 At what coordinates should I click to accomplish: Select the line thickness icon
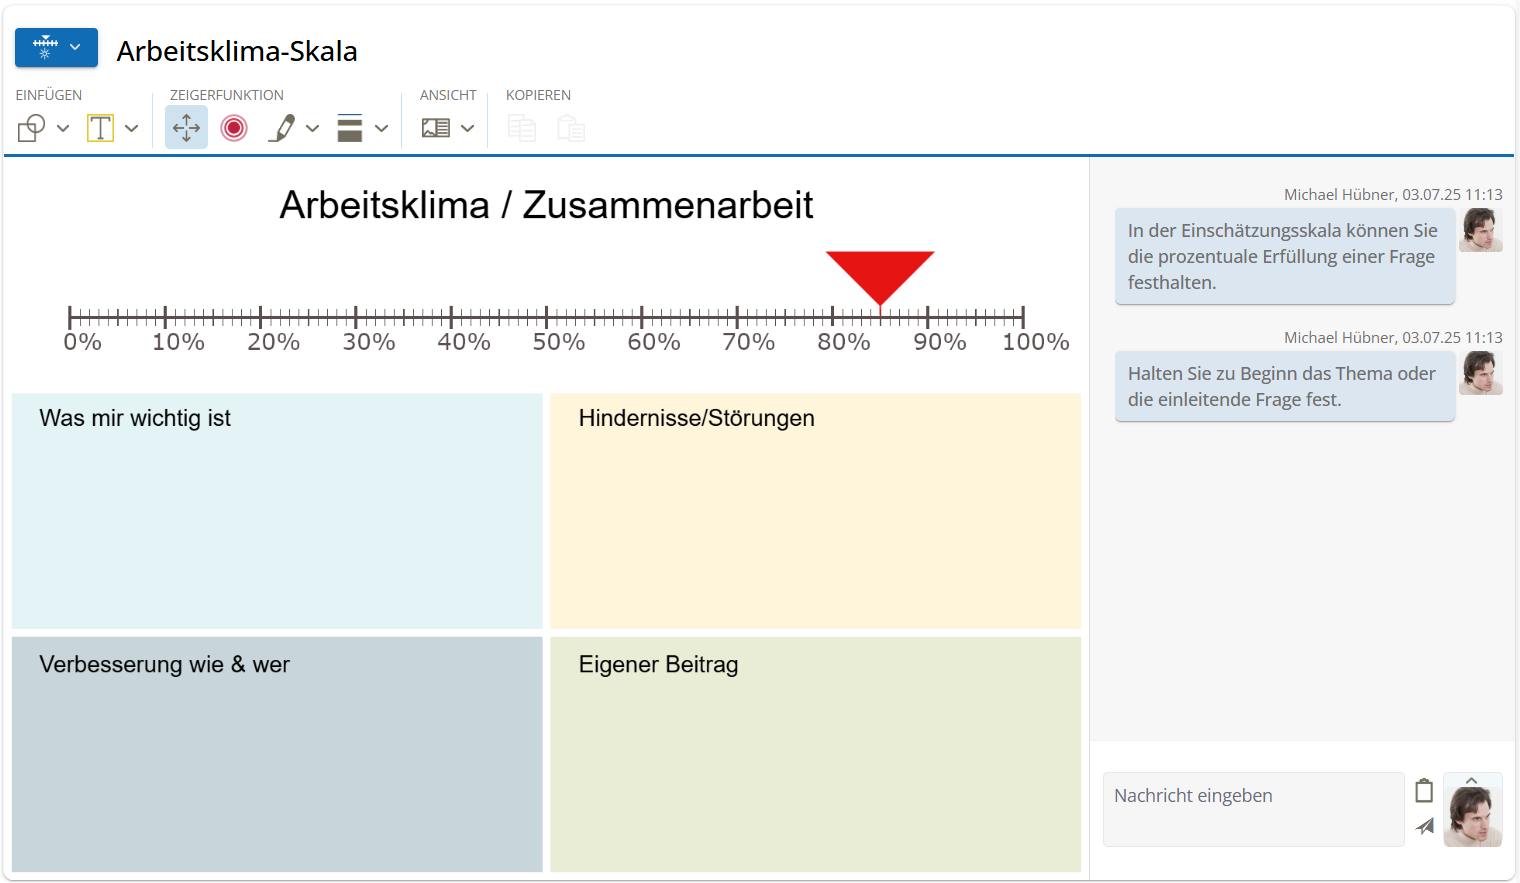[350, 128]
